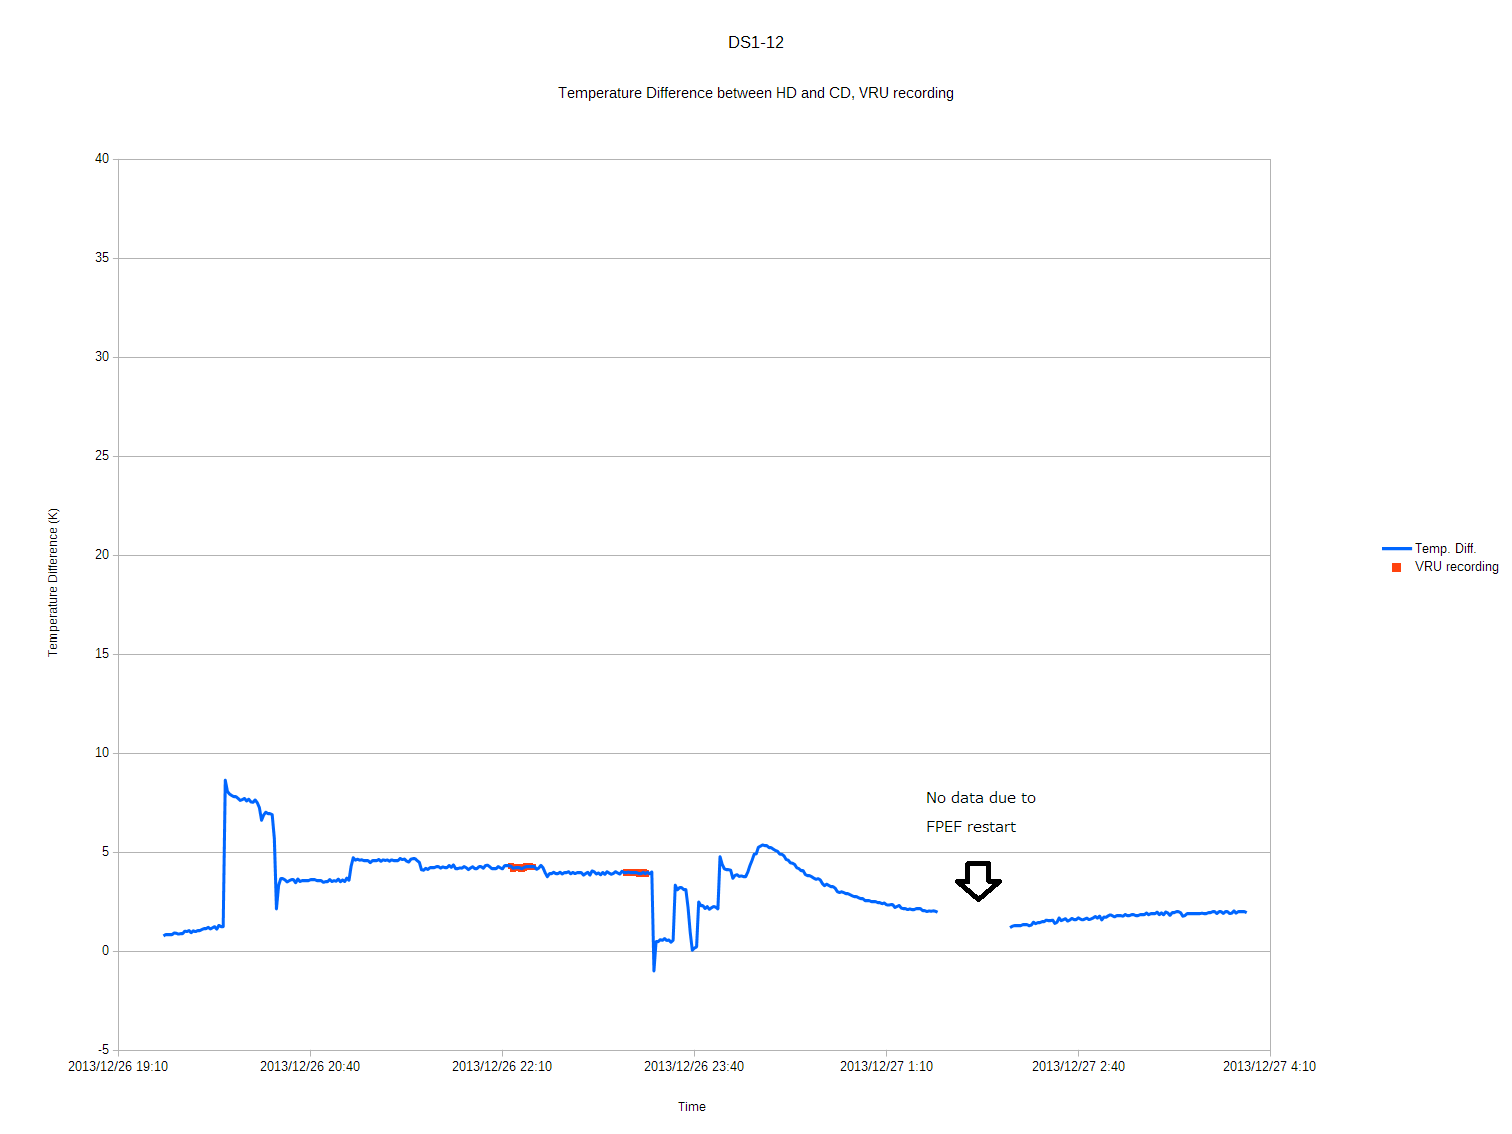Click the 'VRU recording' legend label
This screenshot has width=1512, height=1134.
tap(1456, 567)
